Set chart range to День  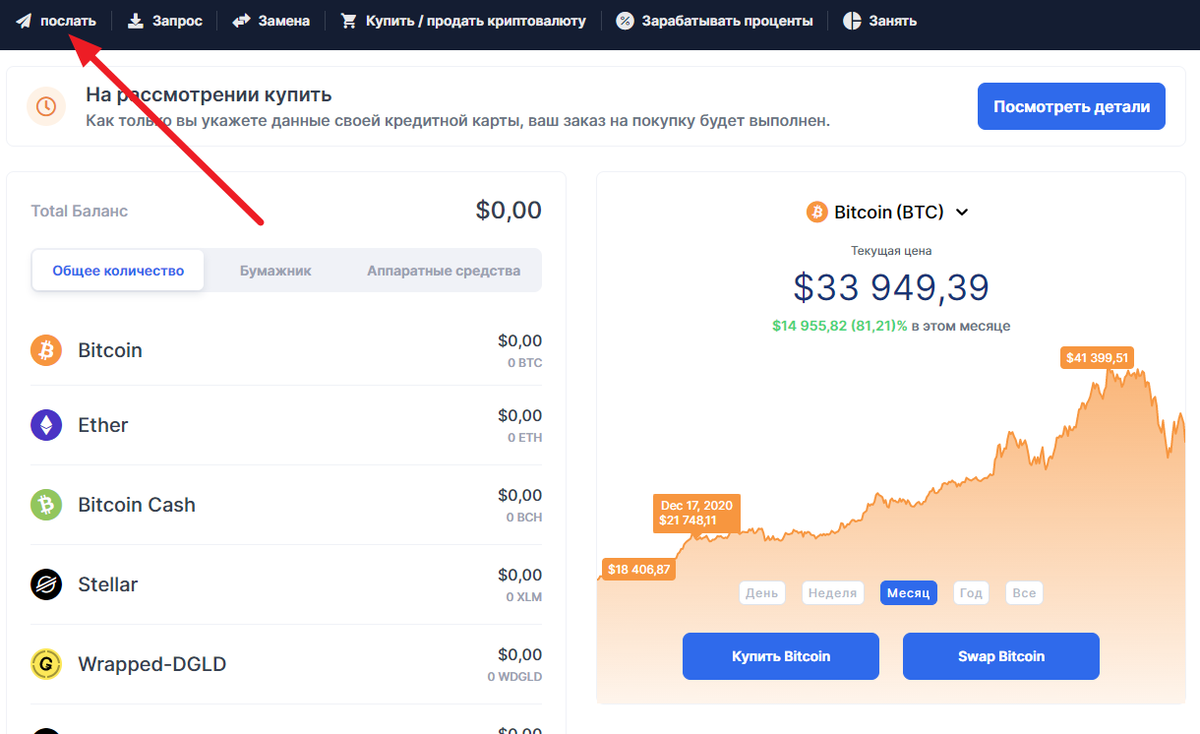761,593
